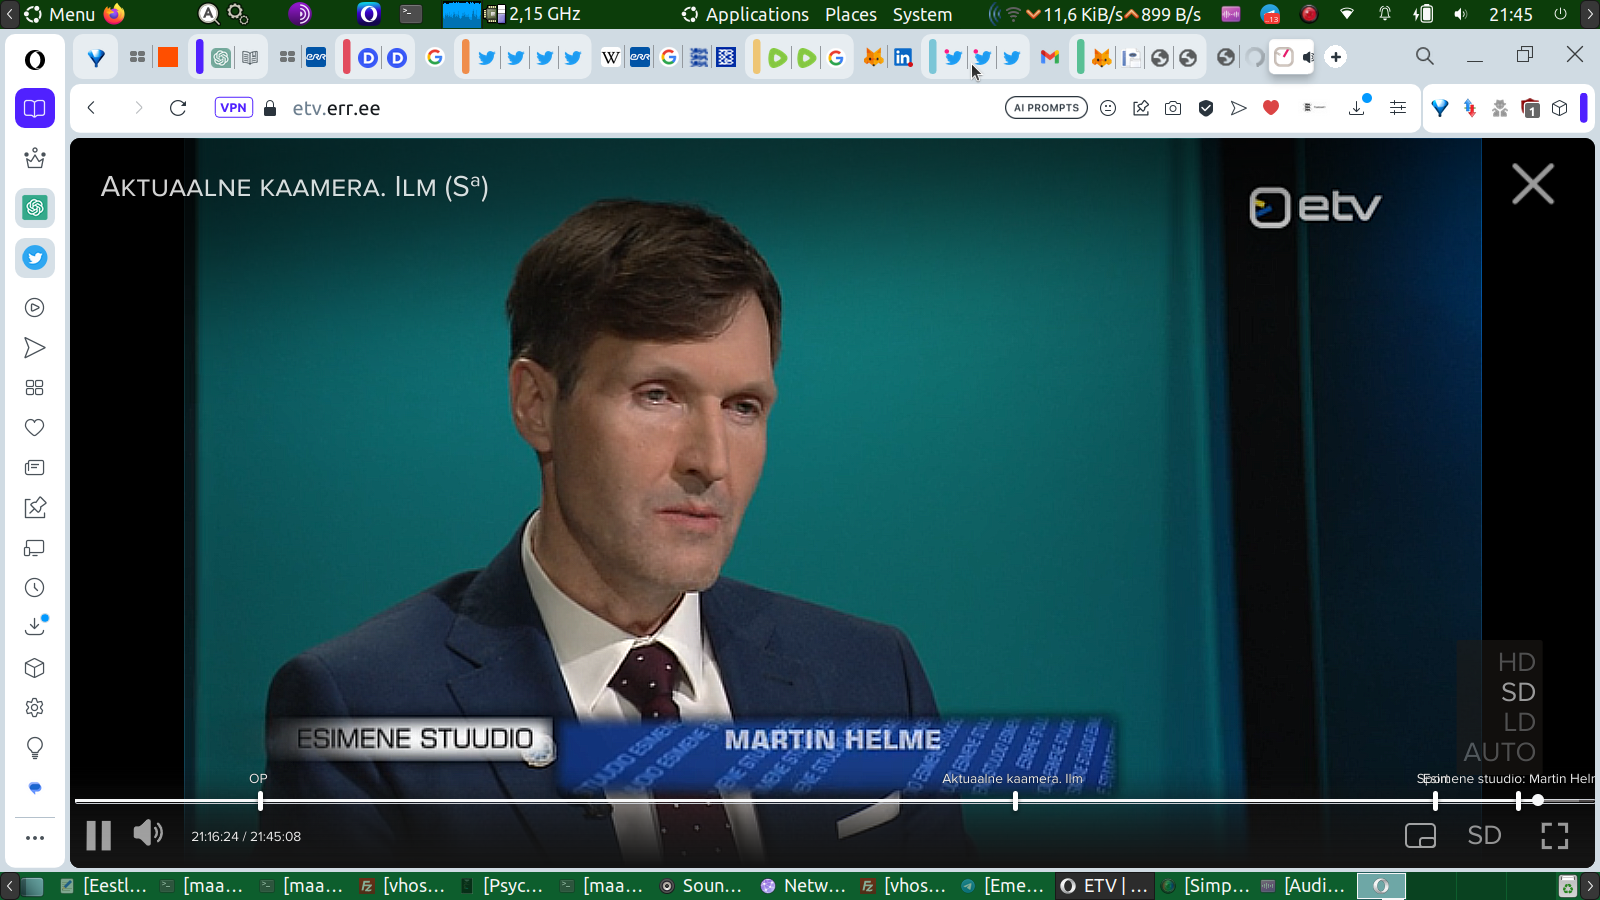Open the workspaces icon in Opera sidebar

[35, 108]
